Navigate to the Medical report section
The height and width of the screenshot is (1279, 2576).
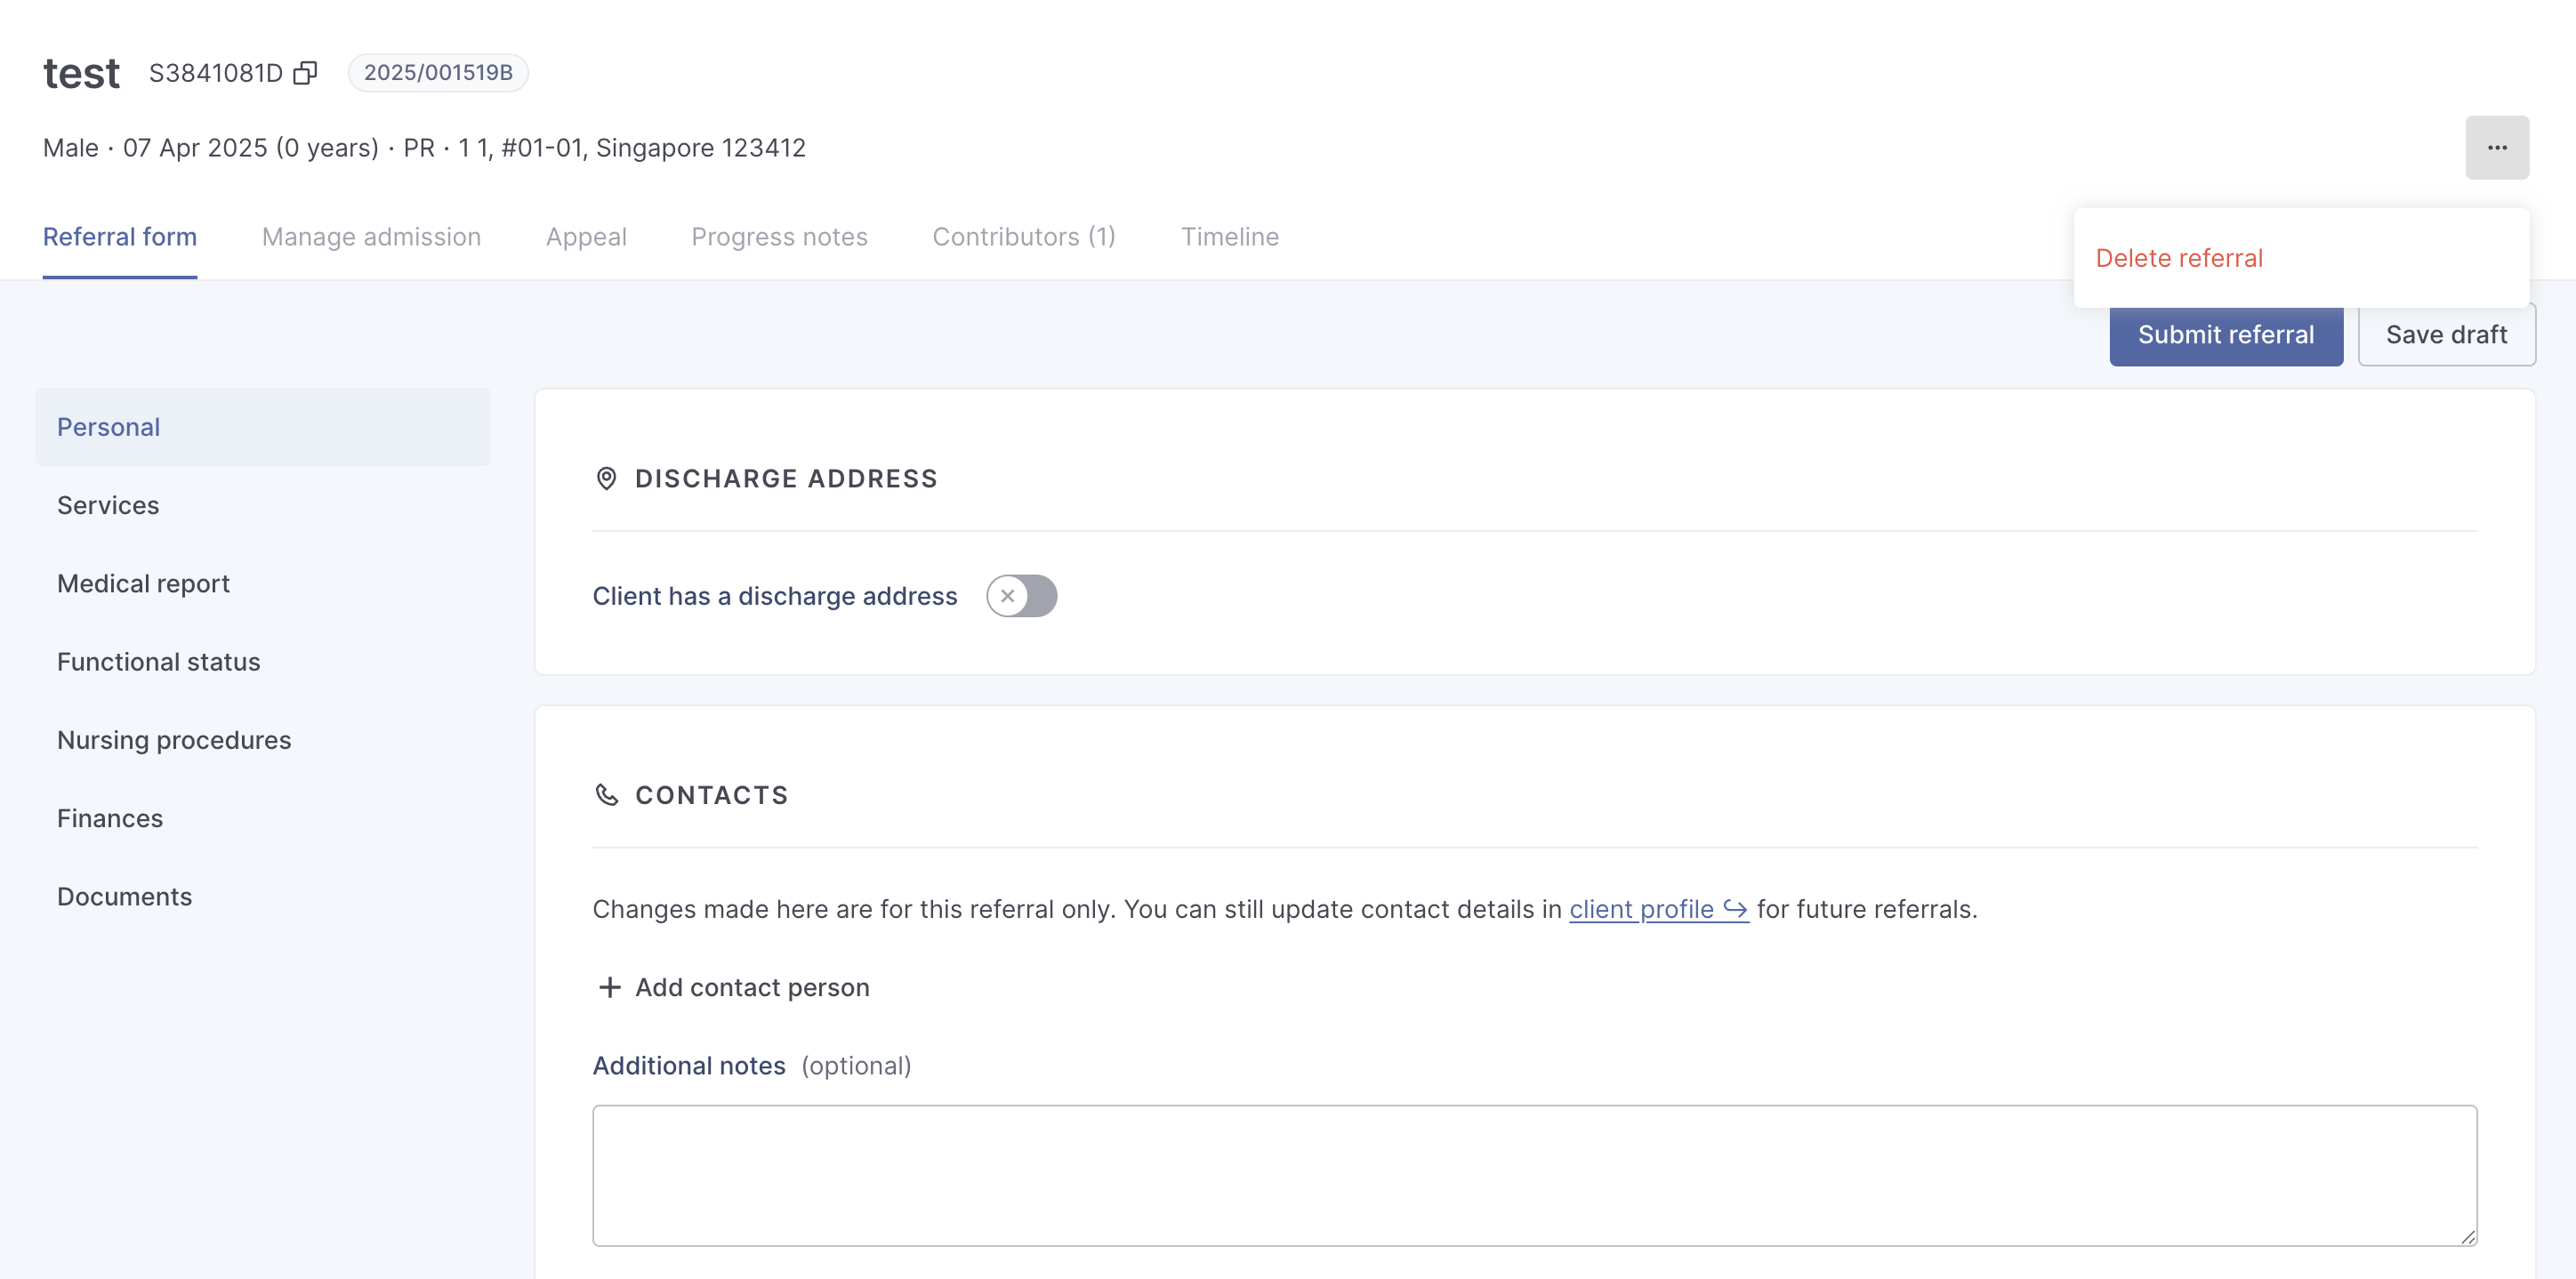(143, 584)
